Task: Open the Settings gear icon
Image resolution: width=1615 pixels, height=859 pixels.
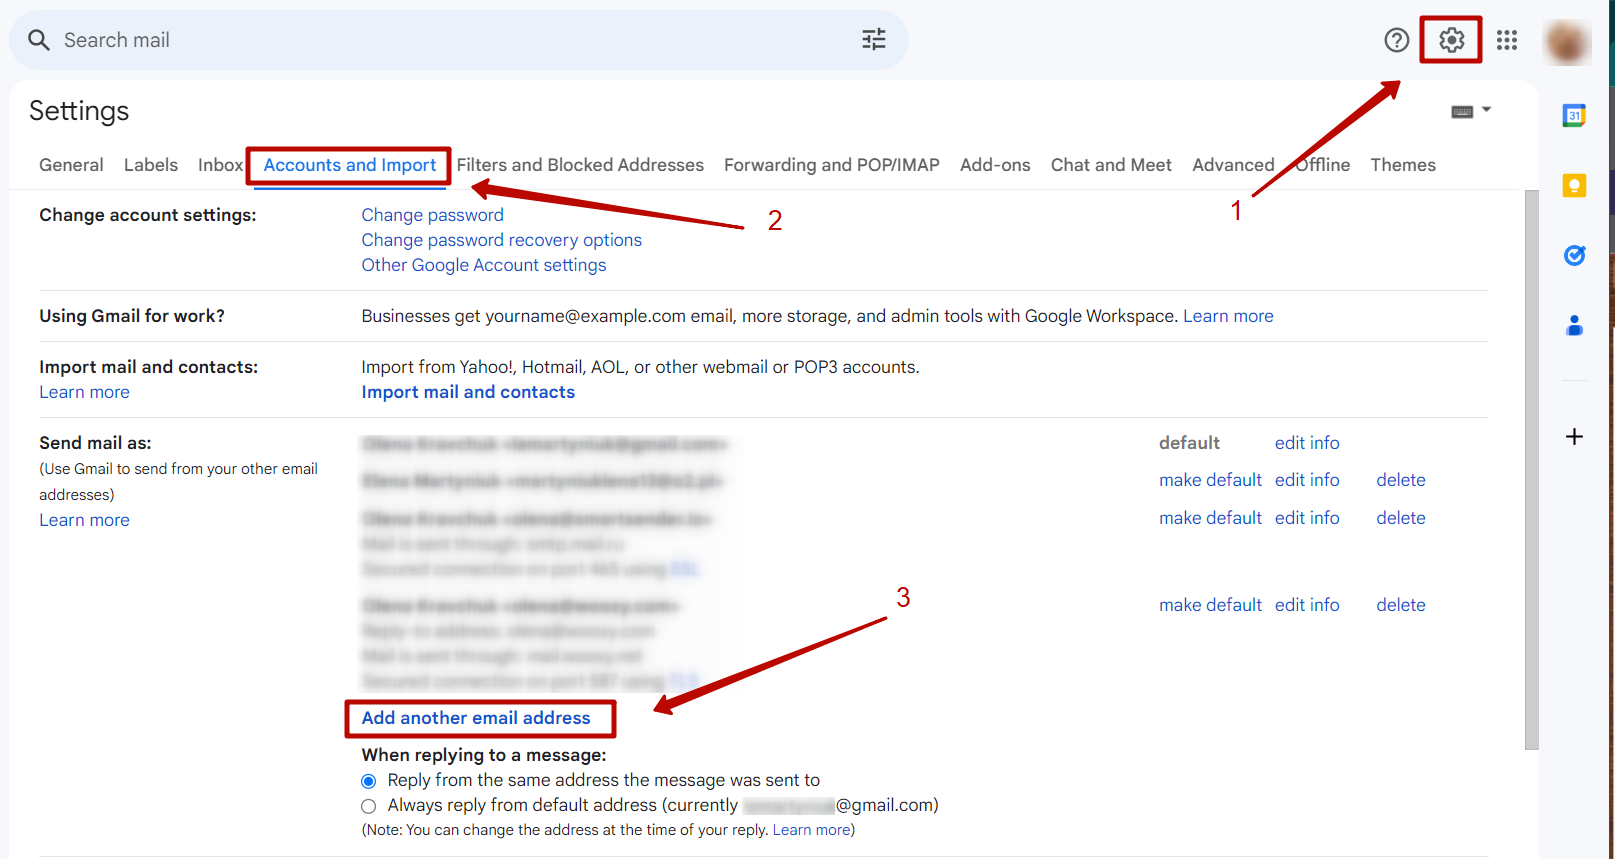Action: click(x=1451, y=40)
